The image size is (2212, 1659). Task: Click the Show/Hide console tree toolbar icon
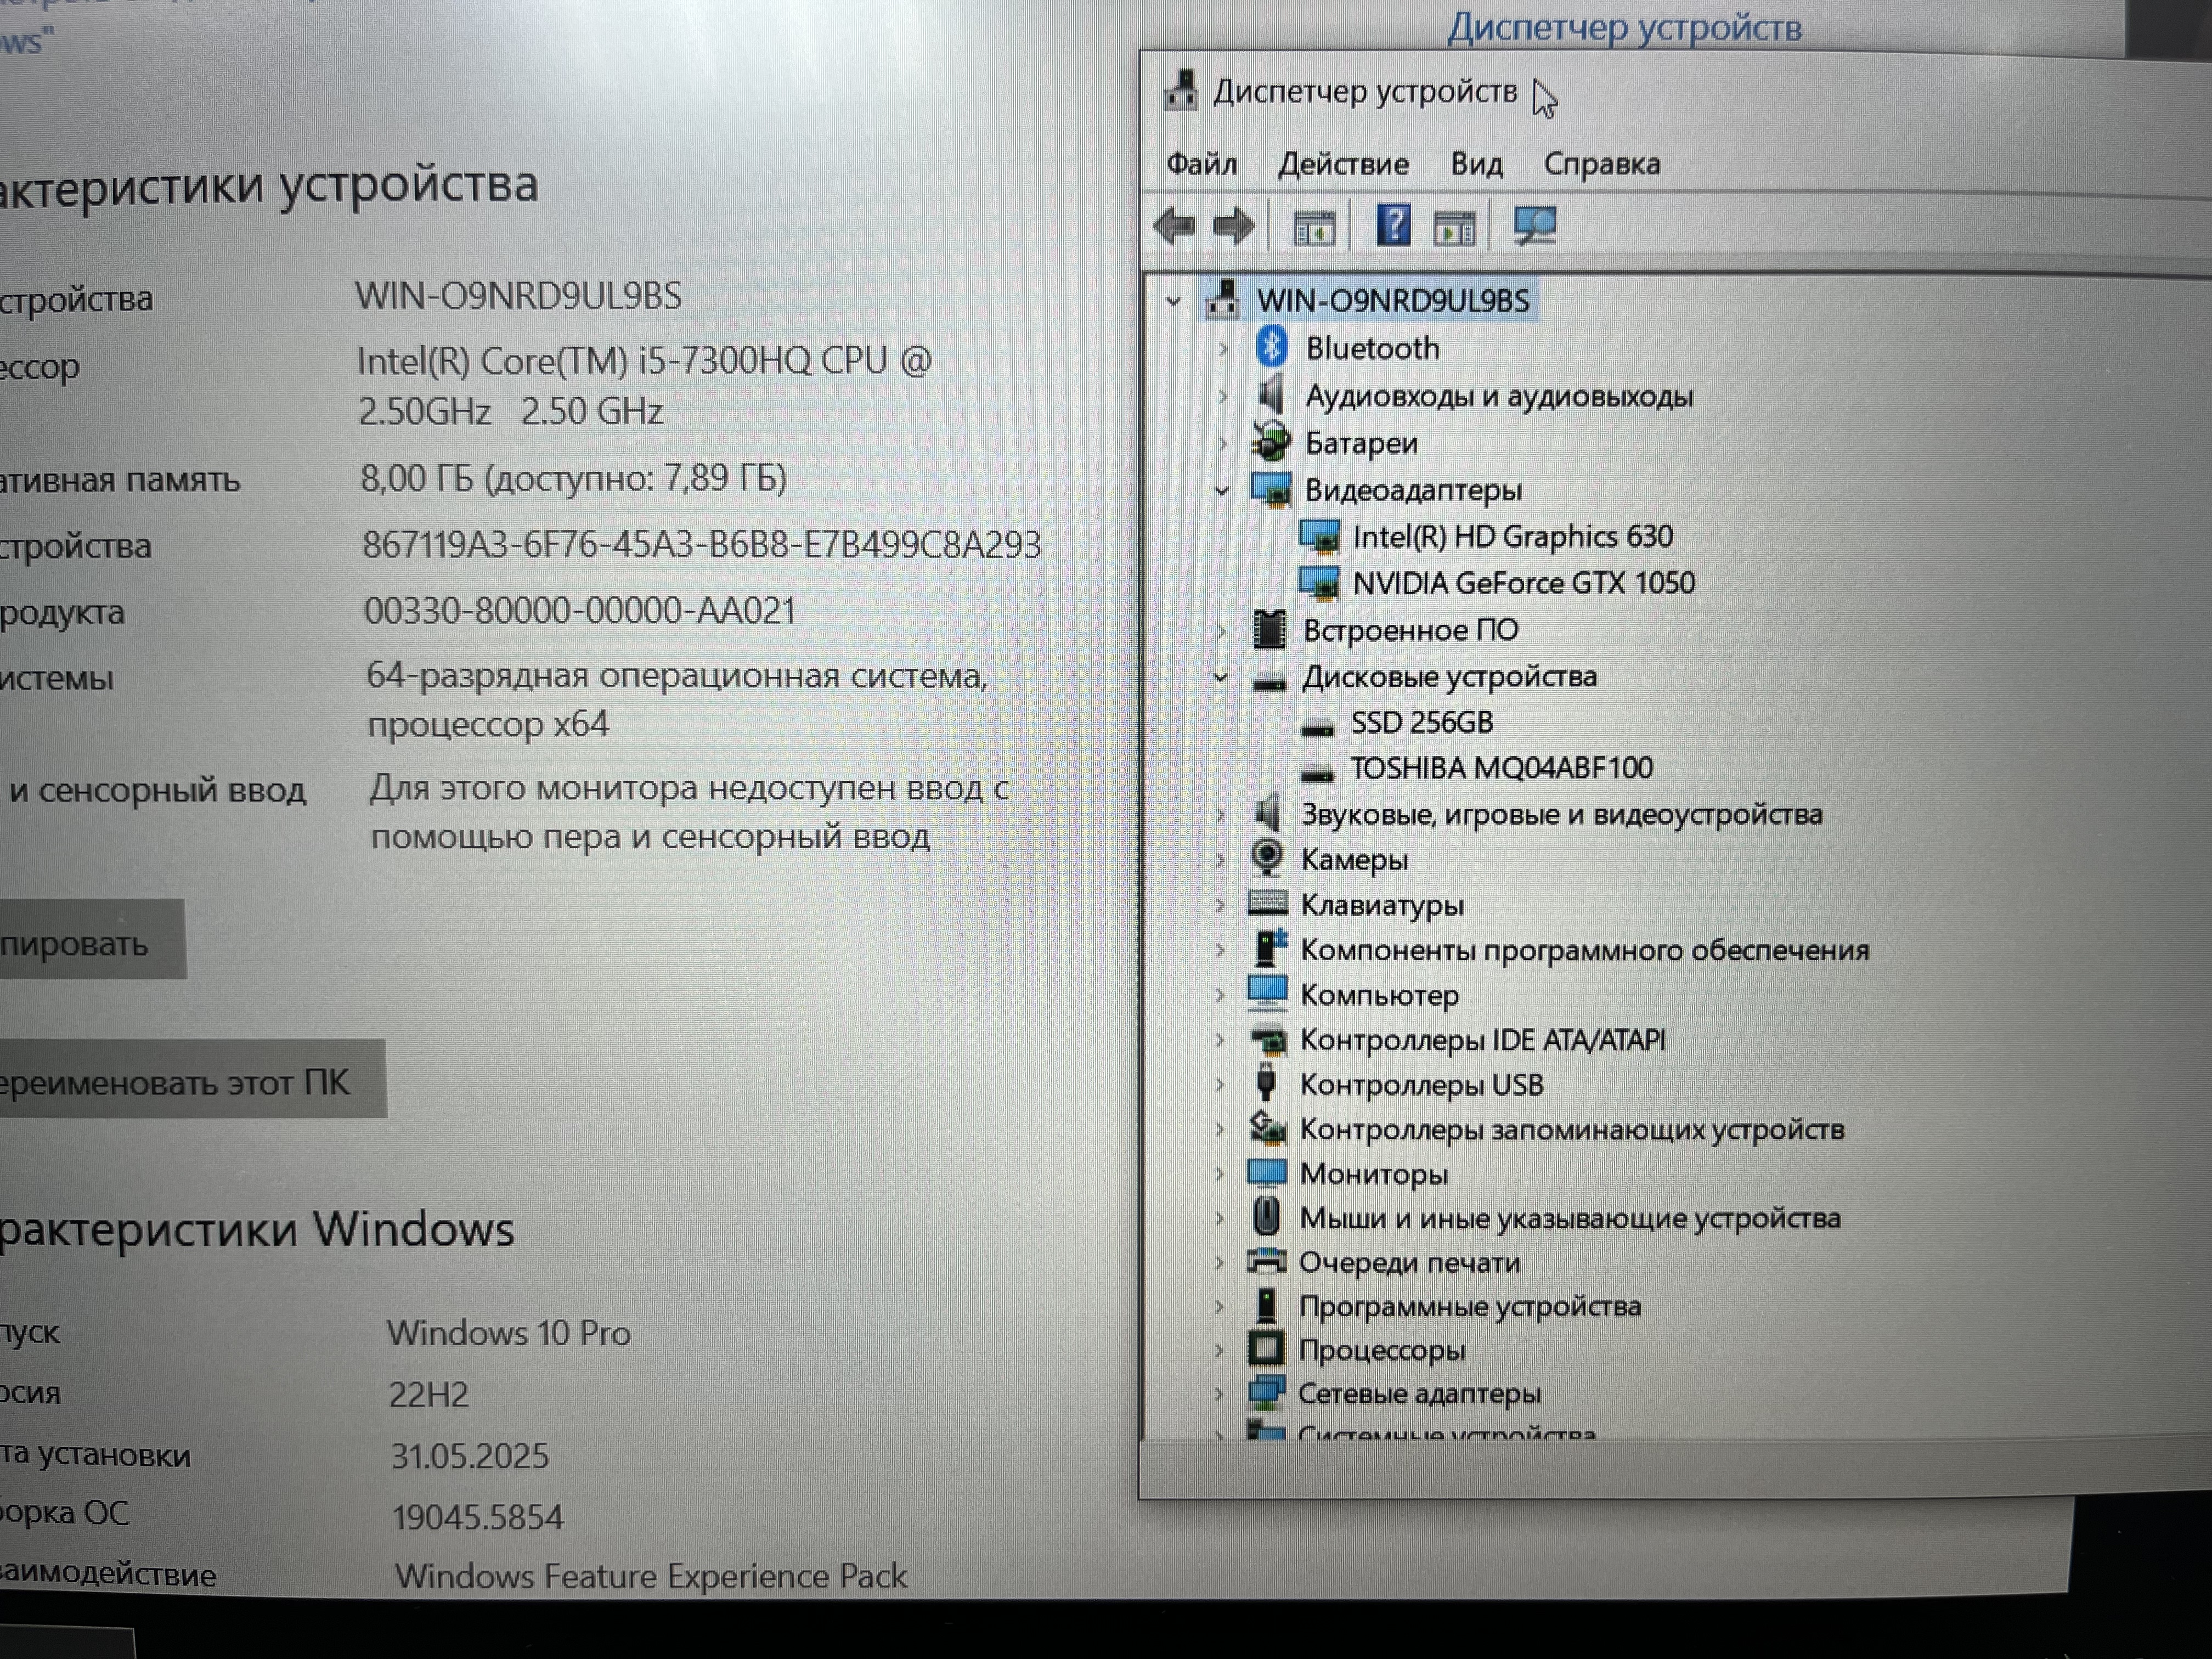(x=1314, y=229)
